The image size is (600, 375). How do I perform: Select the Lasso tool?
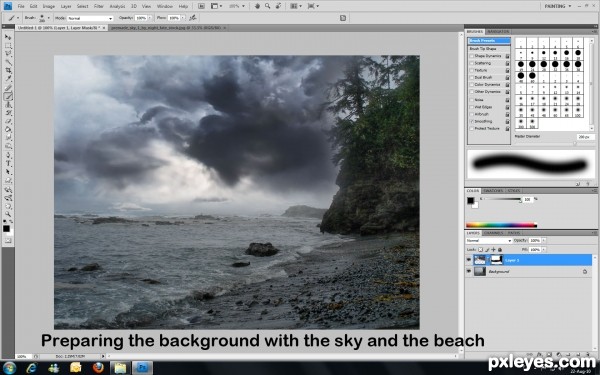[8, 54]
